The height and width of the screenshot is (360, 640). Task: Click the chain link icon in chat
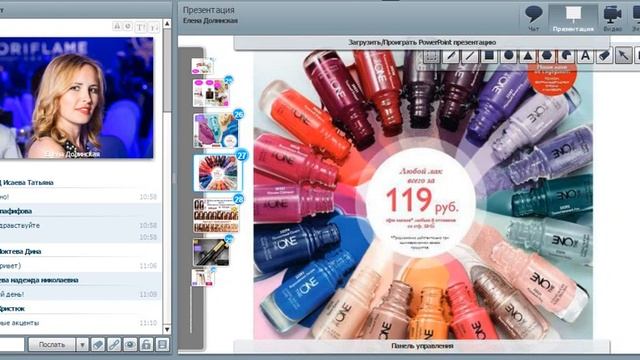coord(114,344)
